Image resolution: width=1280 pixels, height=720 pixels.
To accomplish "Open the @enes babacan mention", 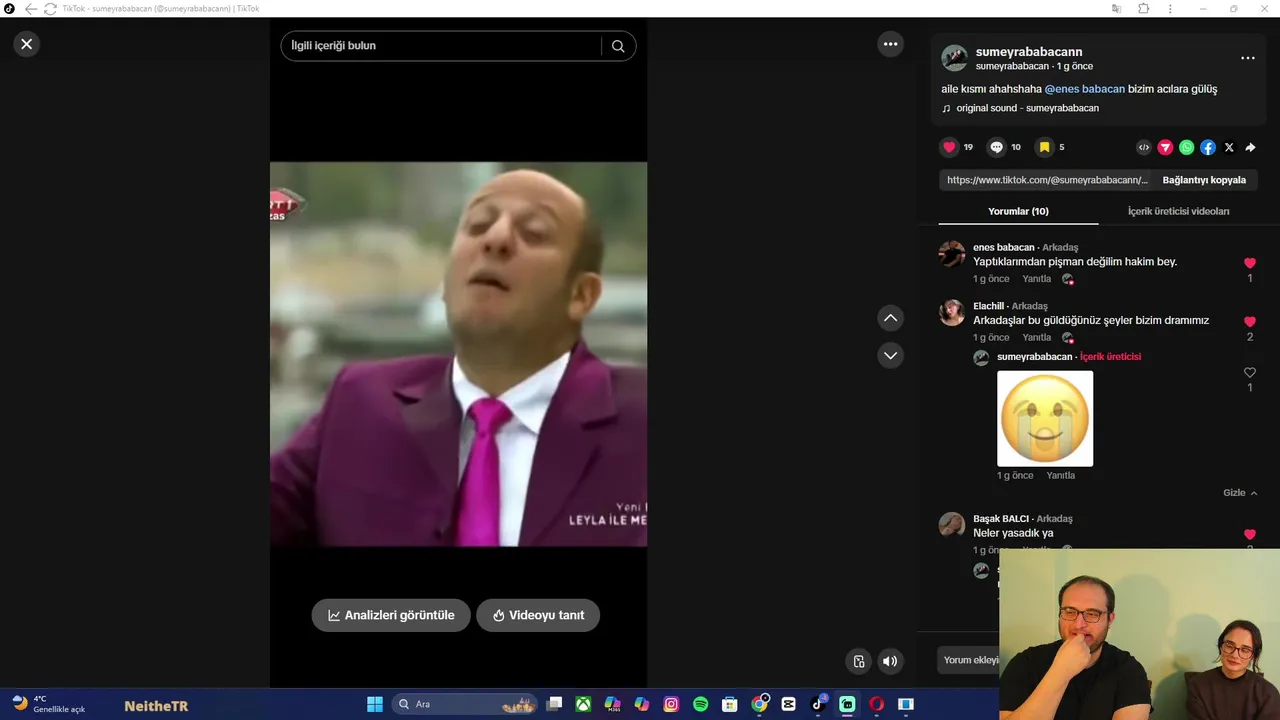I will [x=1085, y=89].
